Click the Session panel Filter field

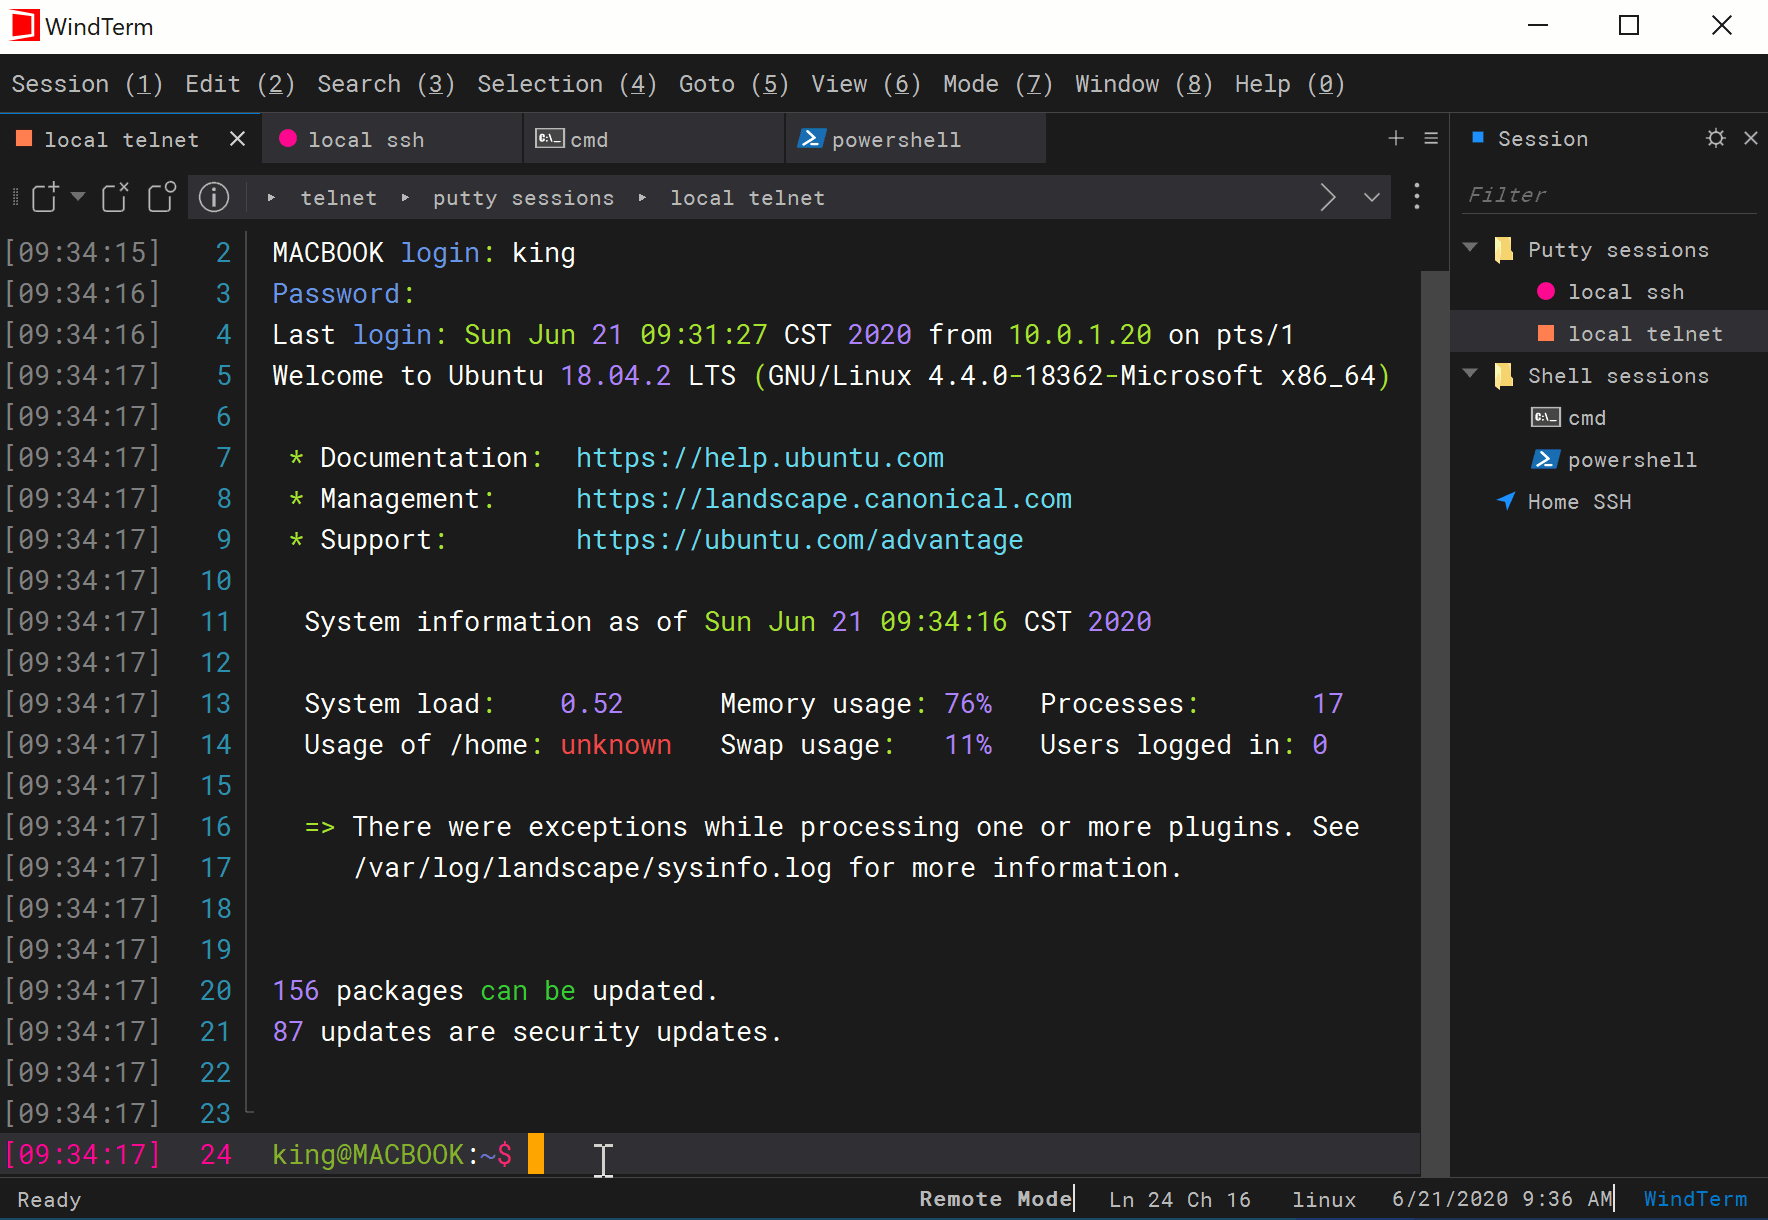click(x=1609, y=195)
